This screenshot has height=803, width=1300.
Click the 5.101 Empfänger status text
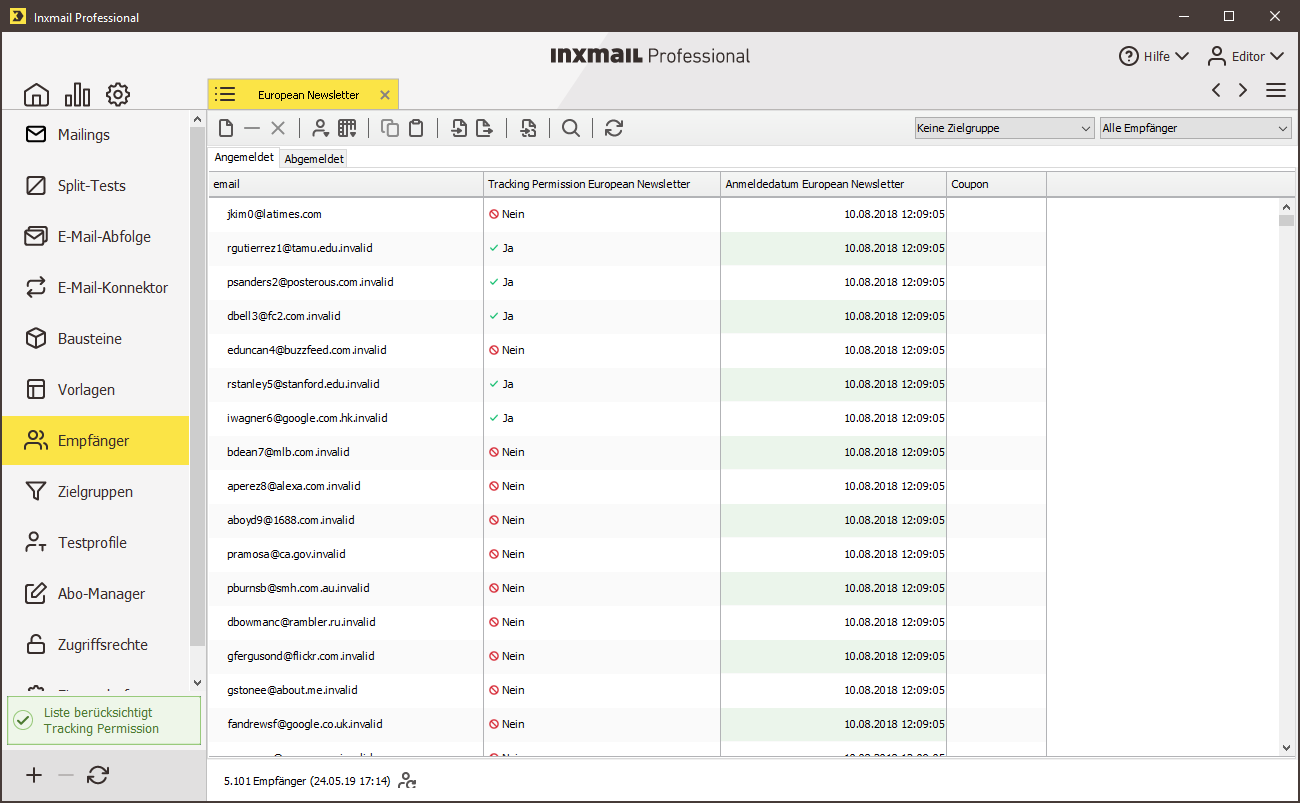click(306, 781)
